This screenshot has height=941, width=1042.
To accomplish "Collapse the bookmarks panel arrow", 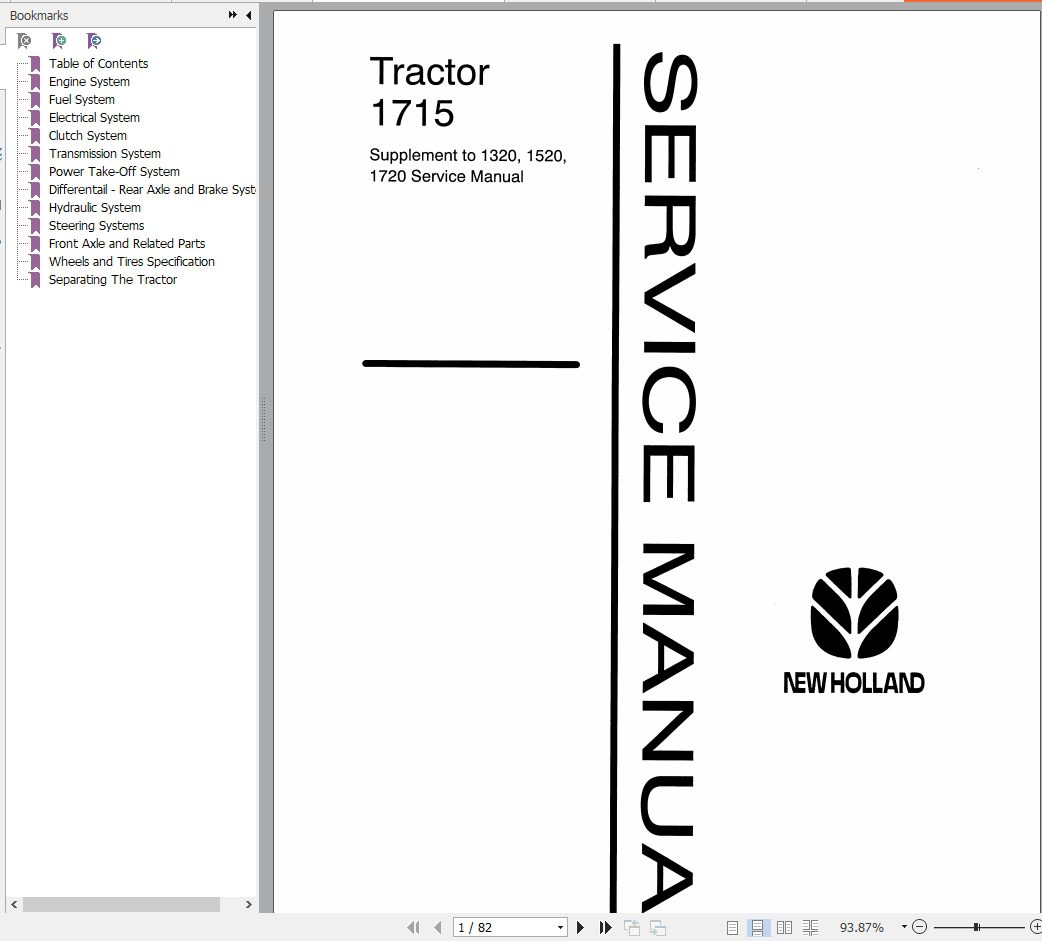I will (x=249, y=15).
